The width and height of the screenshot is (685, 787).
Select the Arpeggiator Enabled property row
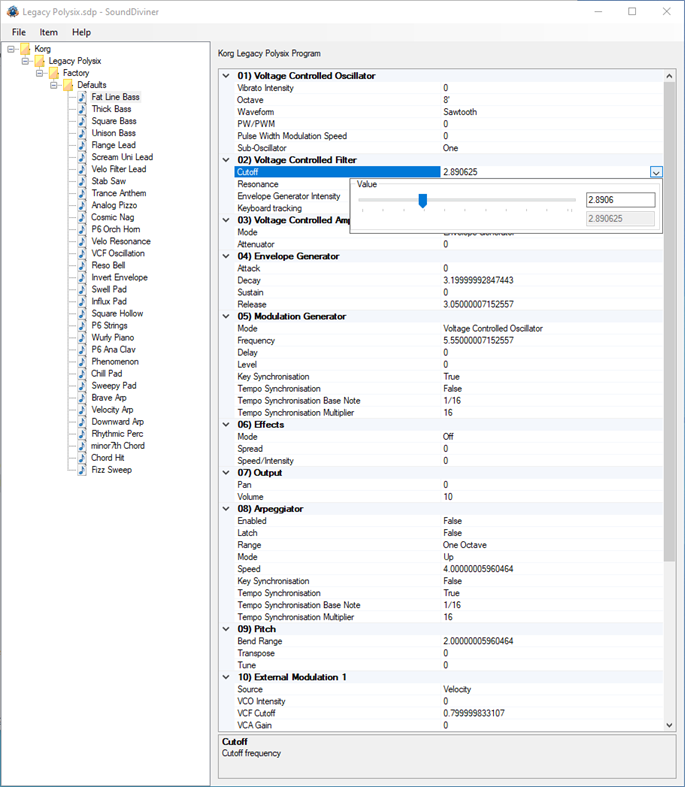click(x=449, y=521)
